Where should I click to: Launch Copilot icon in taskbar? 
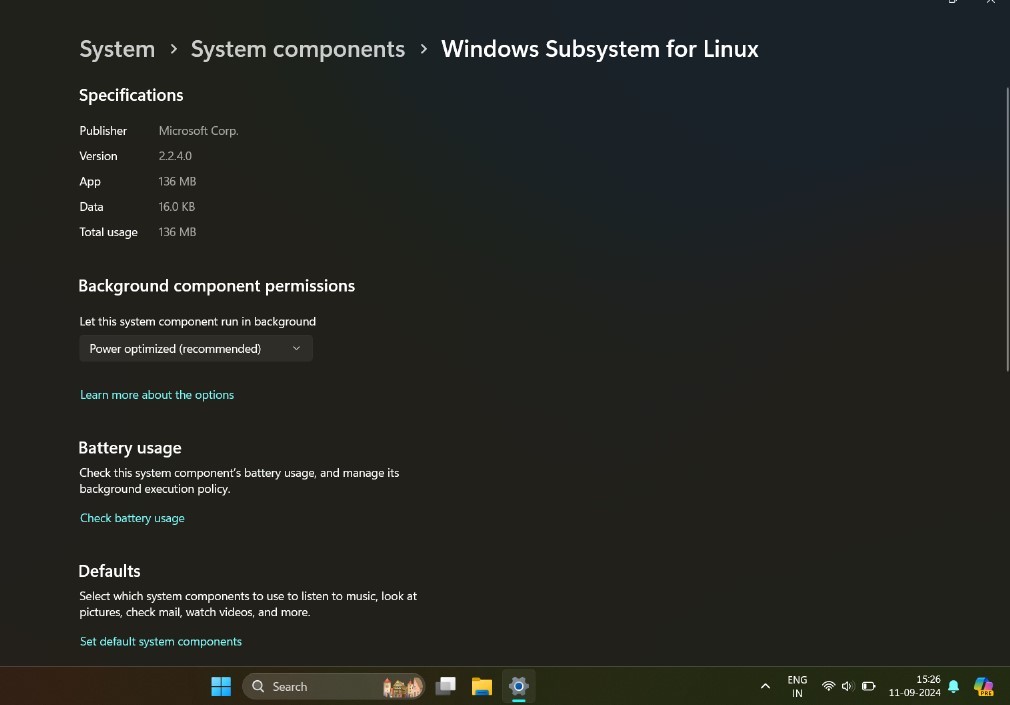(x=984, y=686)
